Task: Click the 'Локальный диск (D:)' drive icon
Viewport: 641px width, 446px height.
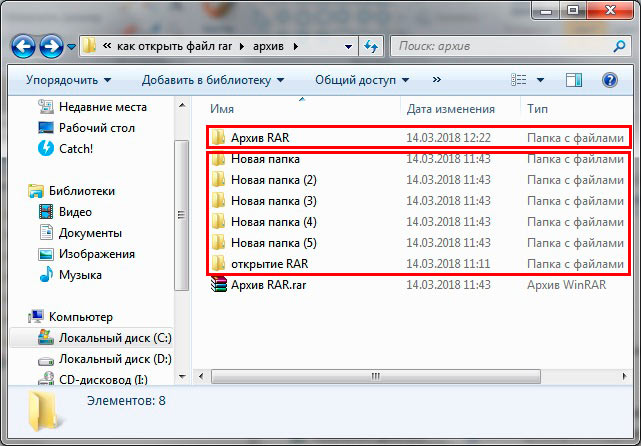Action: (46, 361)
